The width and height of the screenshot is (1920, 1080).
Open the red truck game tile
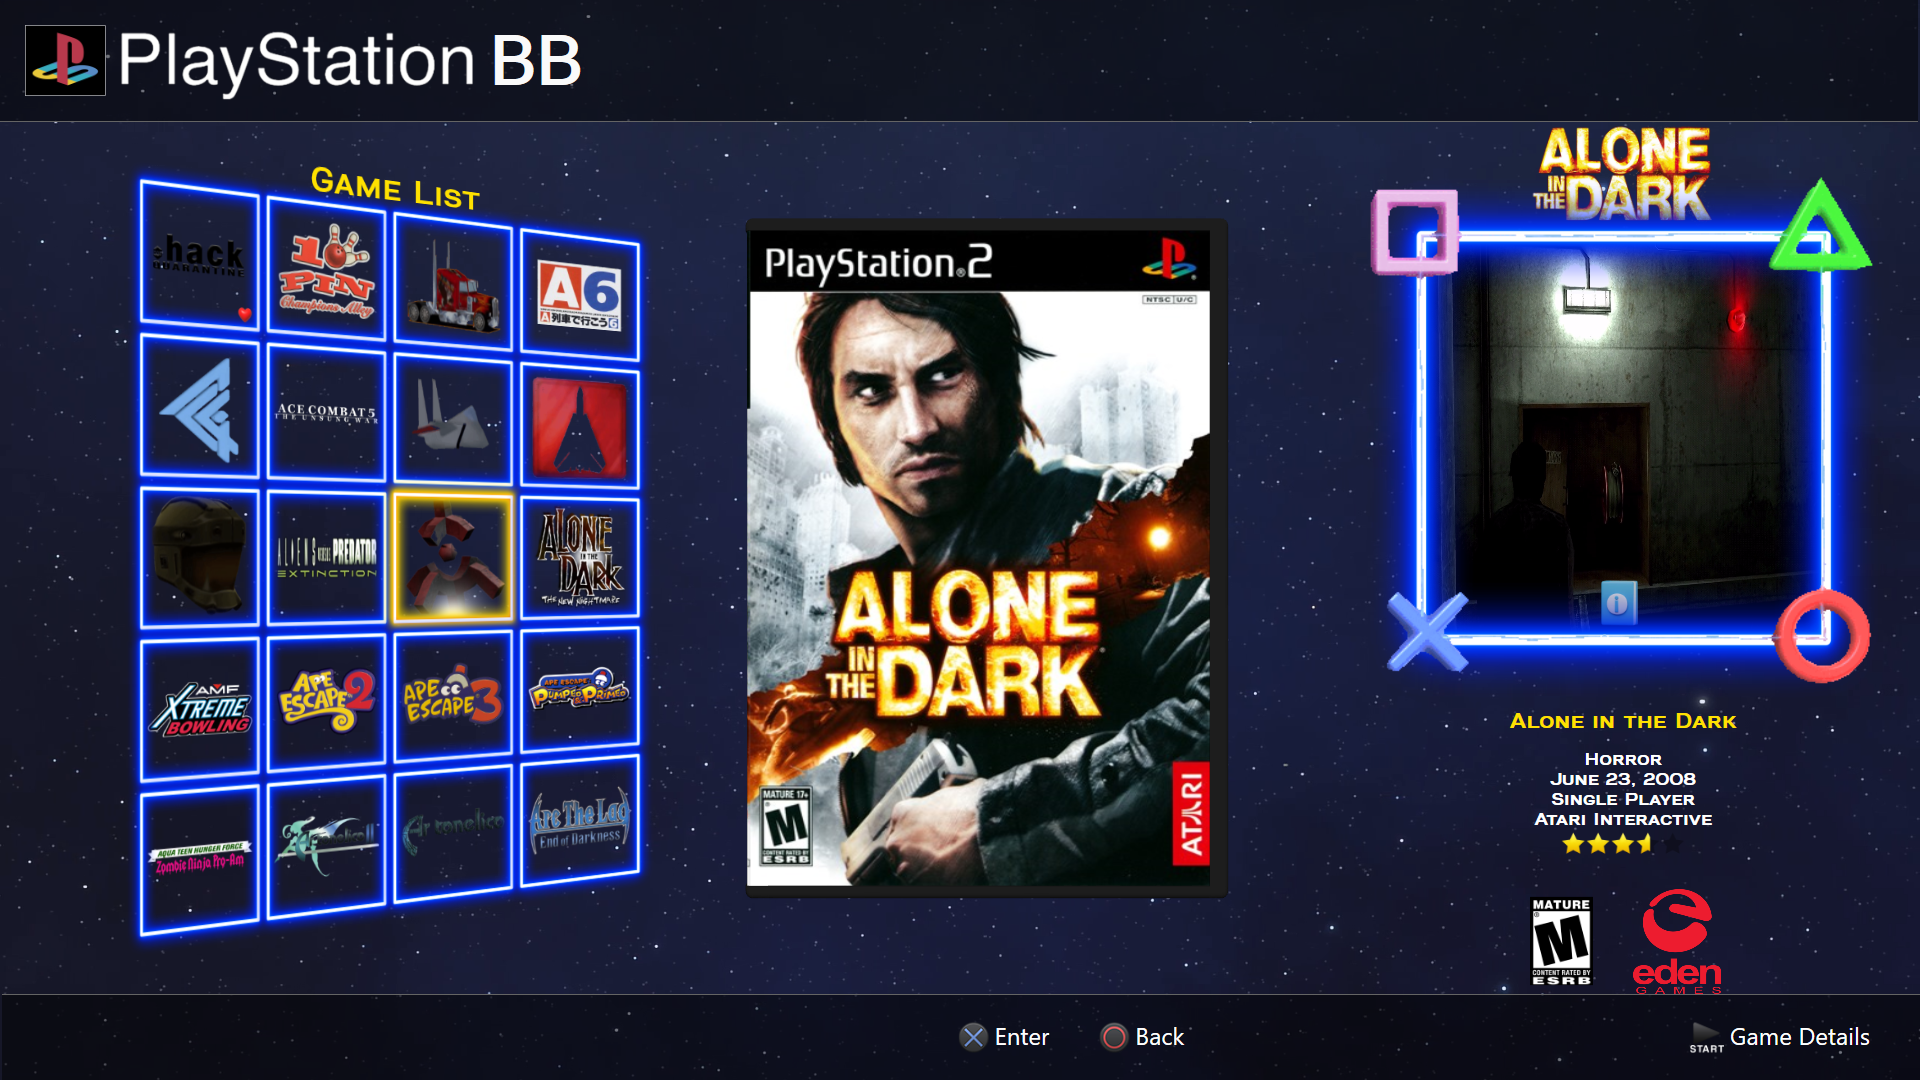tap(453, 285)
